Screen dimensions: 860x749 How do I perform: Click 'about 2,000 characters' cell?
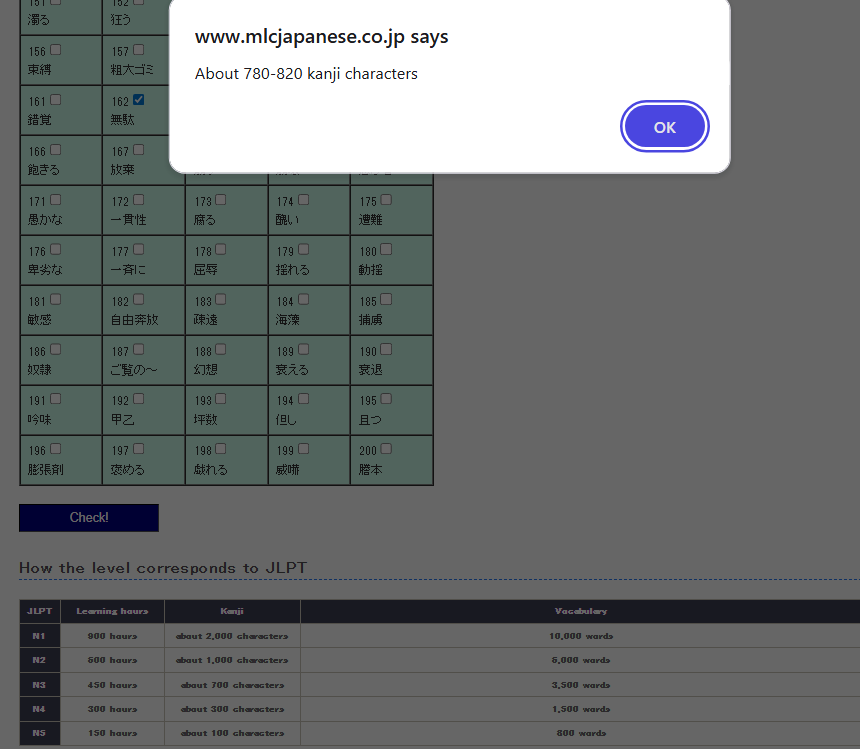pos(232,636)
